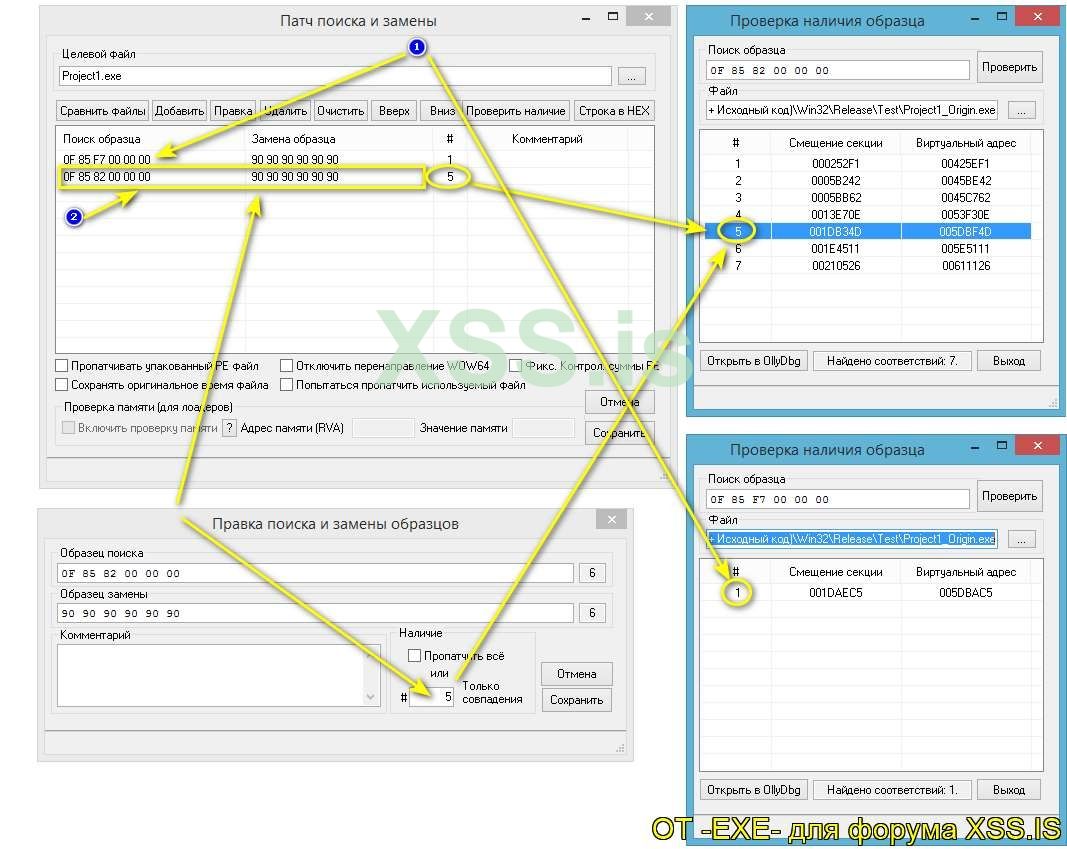Click pattern field containing 0F 85 82 in top check window
This screenshot has height=849, width=1067.
click(x=838, y=70)
